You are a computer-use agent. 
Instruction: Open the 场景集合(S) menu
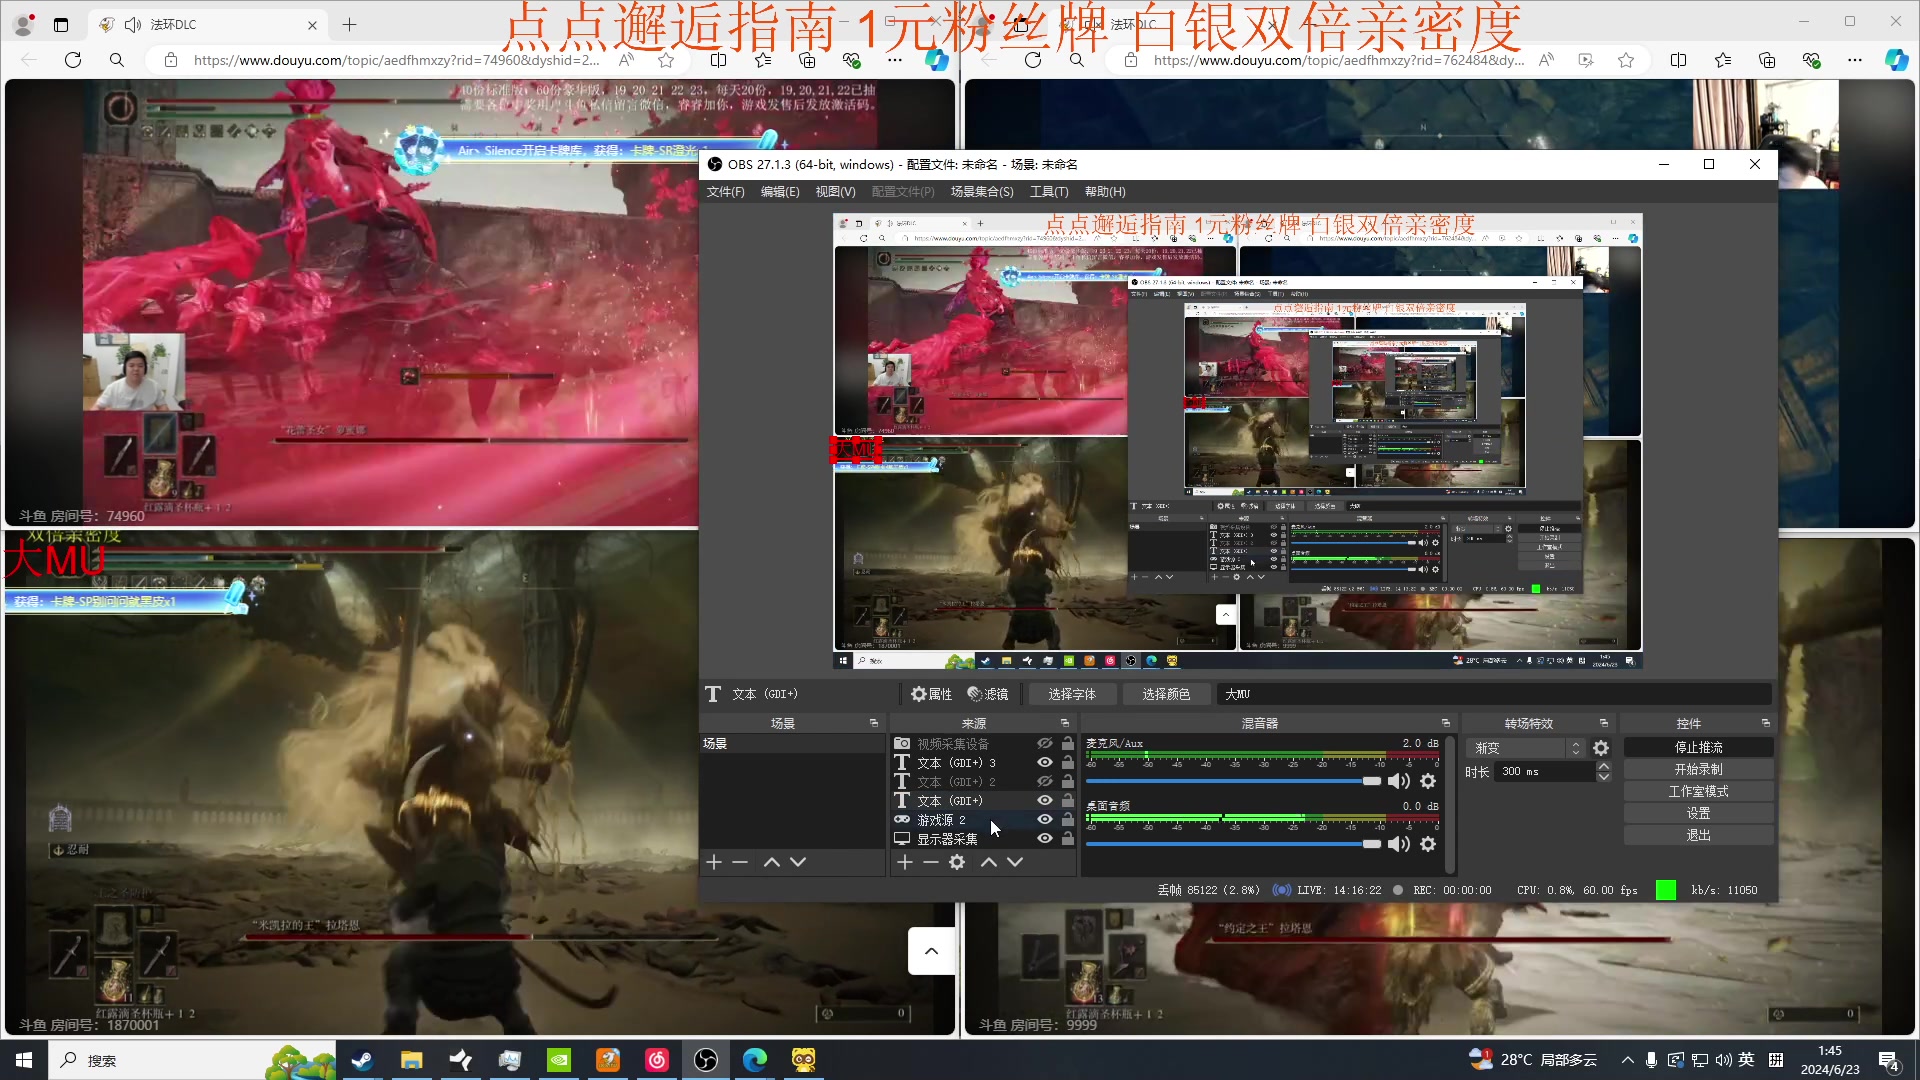pyautogui.click(x=982, y=192)
